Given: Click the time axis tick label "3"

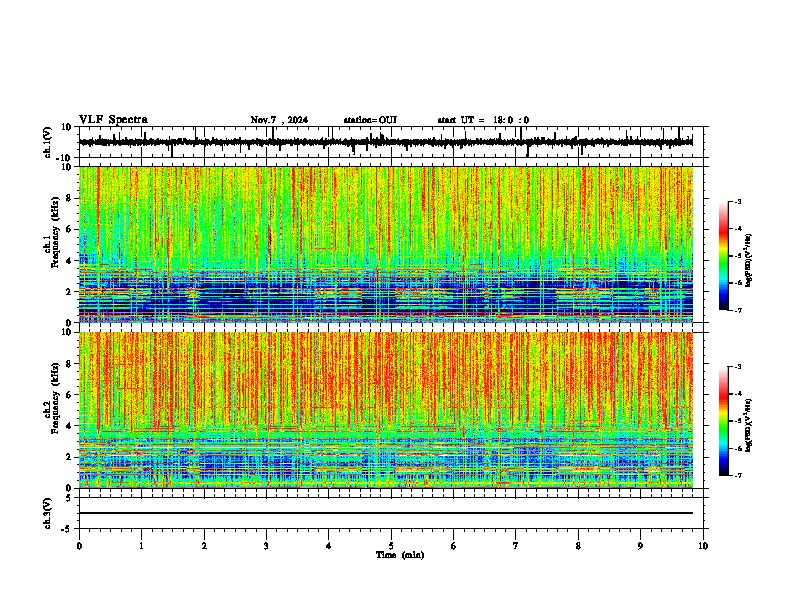Looking at the screenshot, I should (x=266, y=546).
